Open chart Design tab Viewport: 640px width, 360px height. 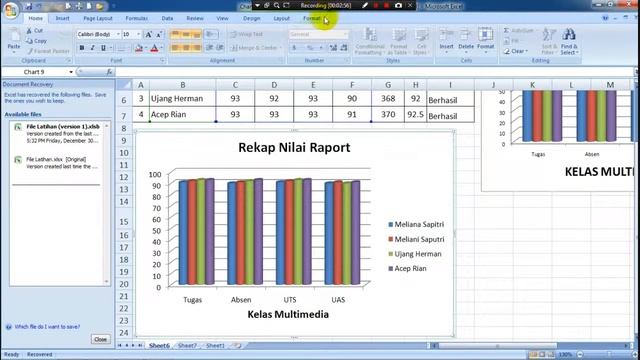coord(251,18)
